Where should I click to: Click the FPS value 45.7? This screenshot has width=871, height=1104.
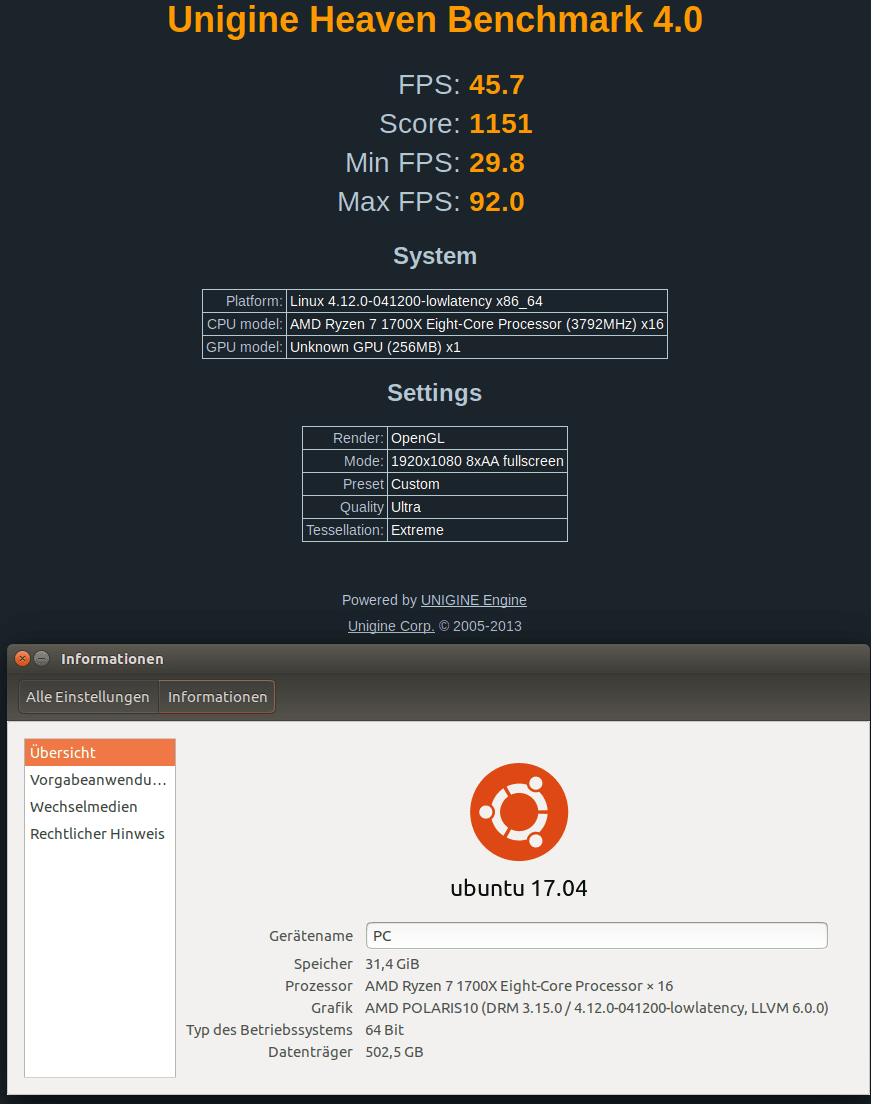496,84
